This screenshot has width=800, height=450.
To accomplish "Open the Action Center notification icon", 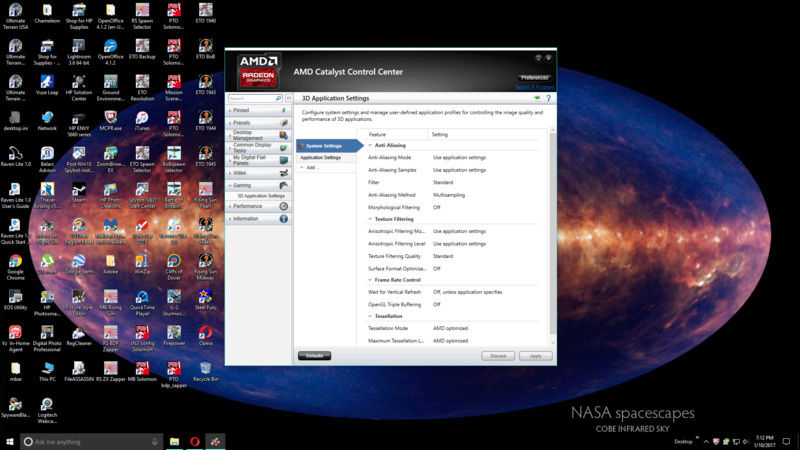I will coord(786,441).
